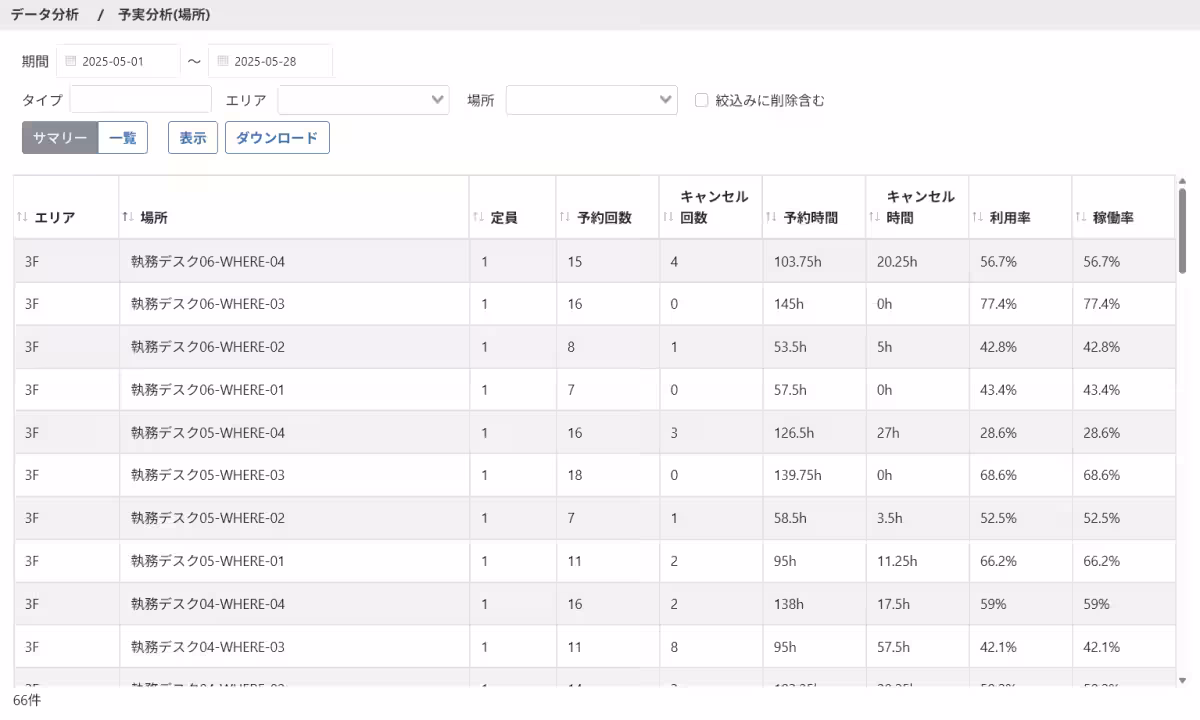Image resolution: width=1200 pixels, height=720 pixels.
Task: Sort by 稼働率 column icon
Action: click(1080, 218)
